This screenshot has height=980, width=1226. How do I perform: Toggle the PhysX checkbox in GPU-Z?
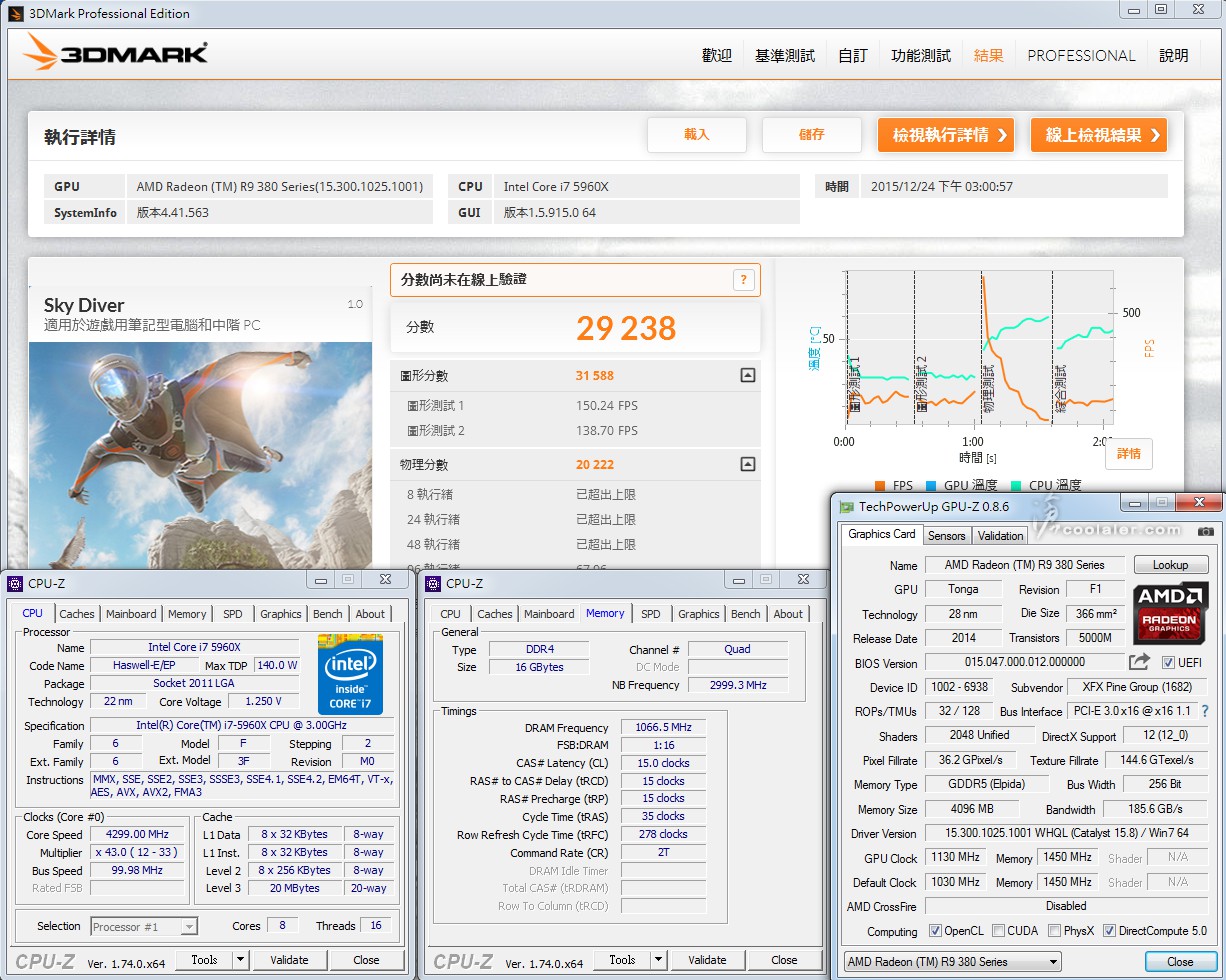1054,931
